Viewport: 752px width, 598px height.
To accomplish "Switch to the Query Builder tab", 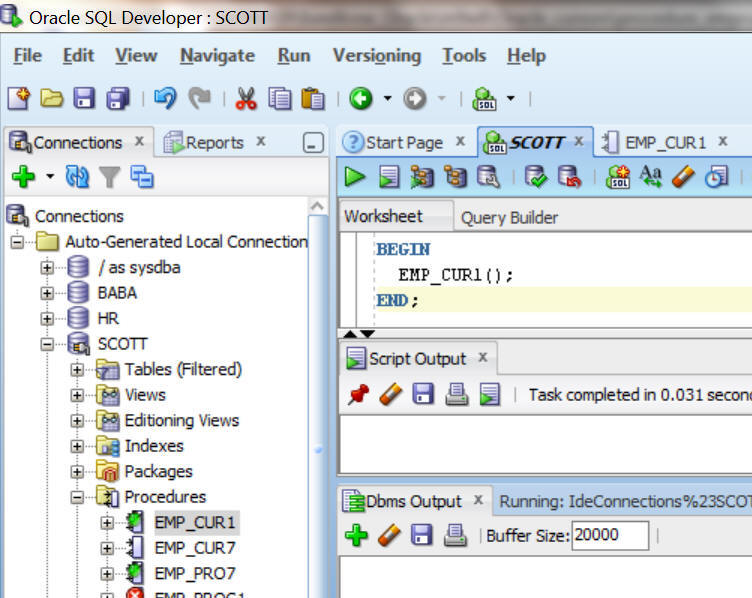I will point(509,217).
